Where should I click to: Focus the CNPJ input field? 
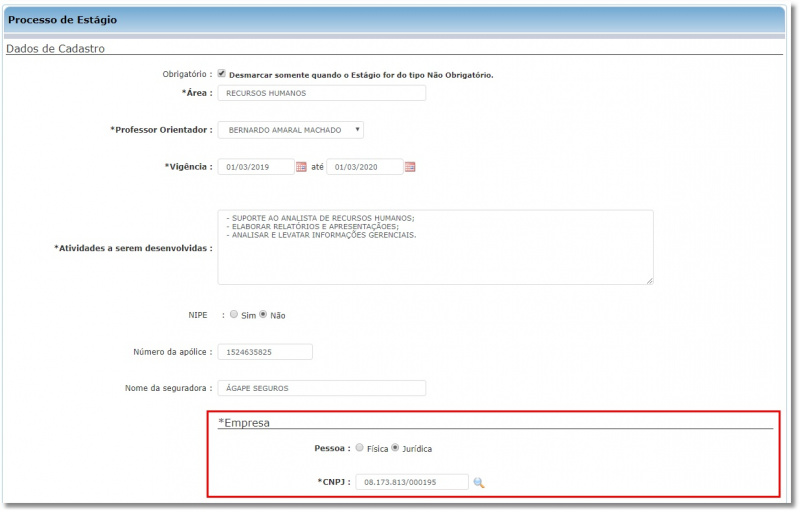tap(410, 483)
